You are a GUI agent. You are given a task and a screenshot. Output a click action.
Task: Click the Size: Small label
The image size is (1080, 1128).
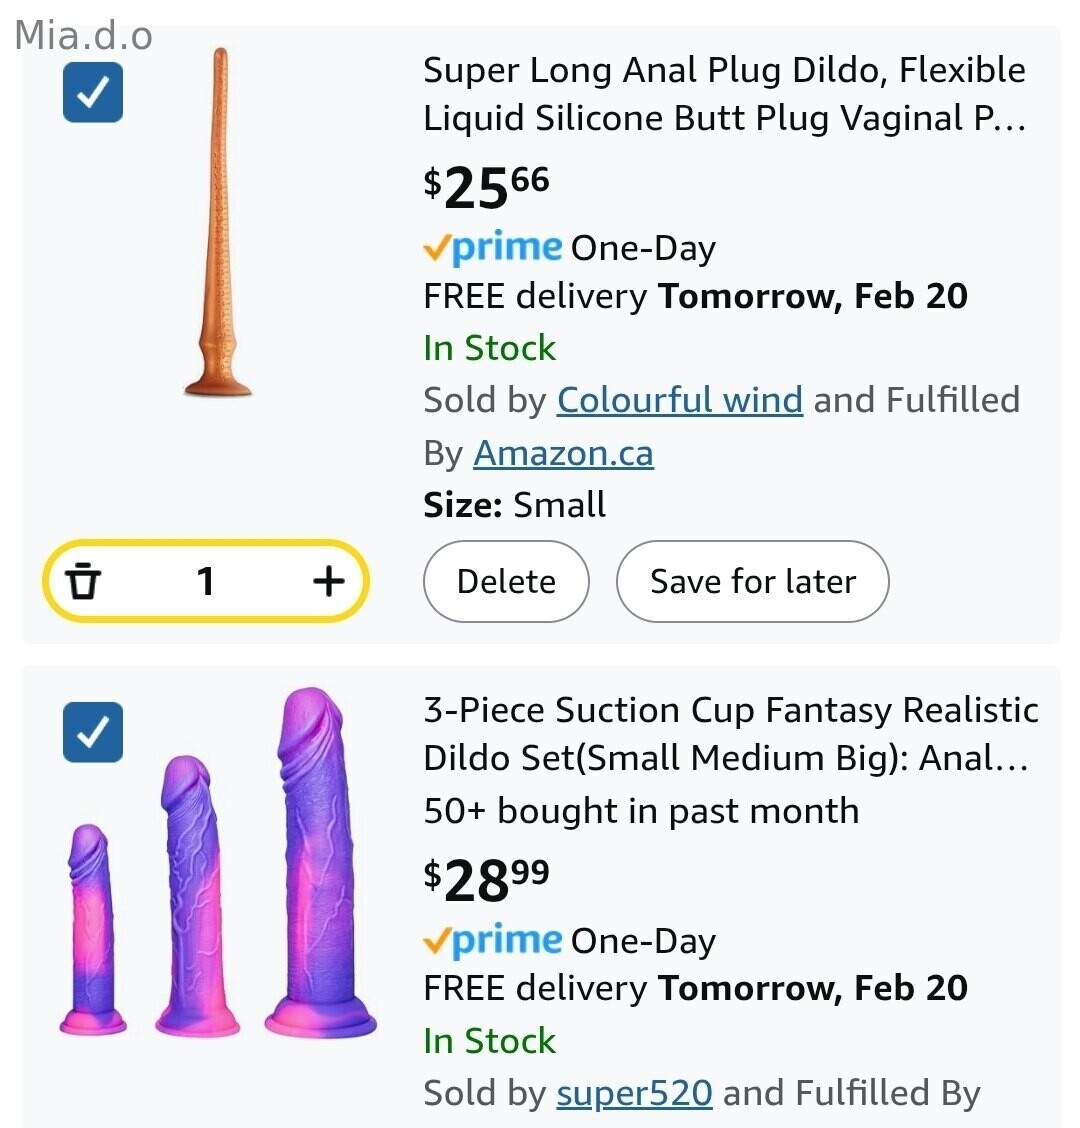point(514,505)
